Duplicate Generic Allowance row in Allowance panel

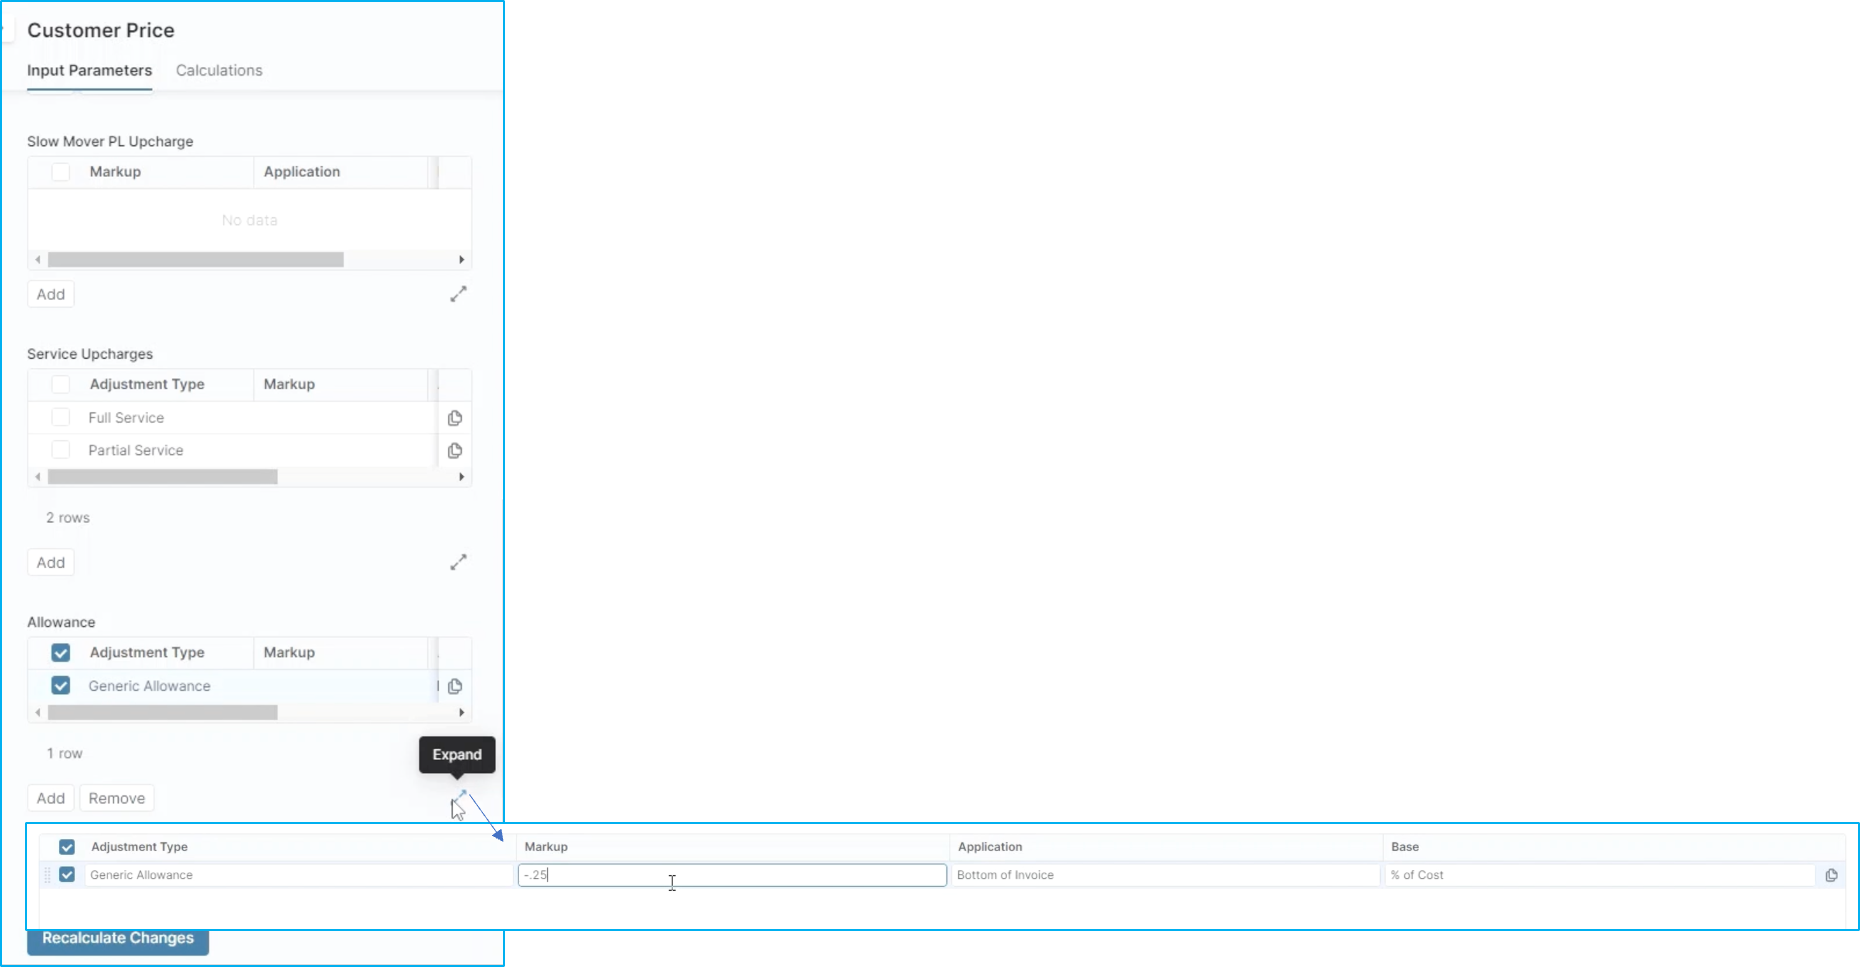click(x=455, y=686)
